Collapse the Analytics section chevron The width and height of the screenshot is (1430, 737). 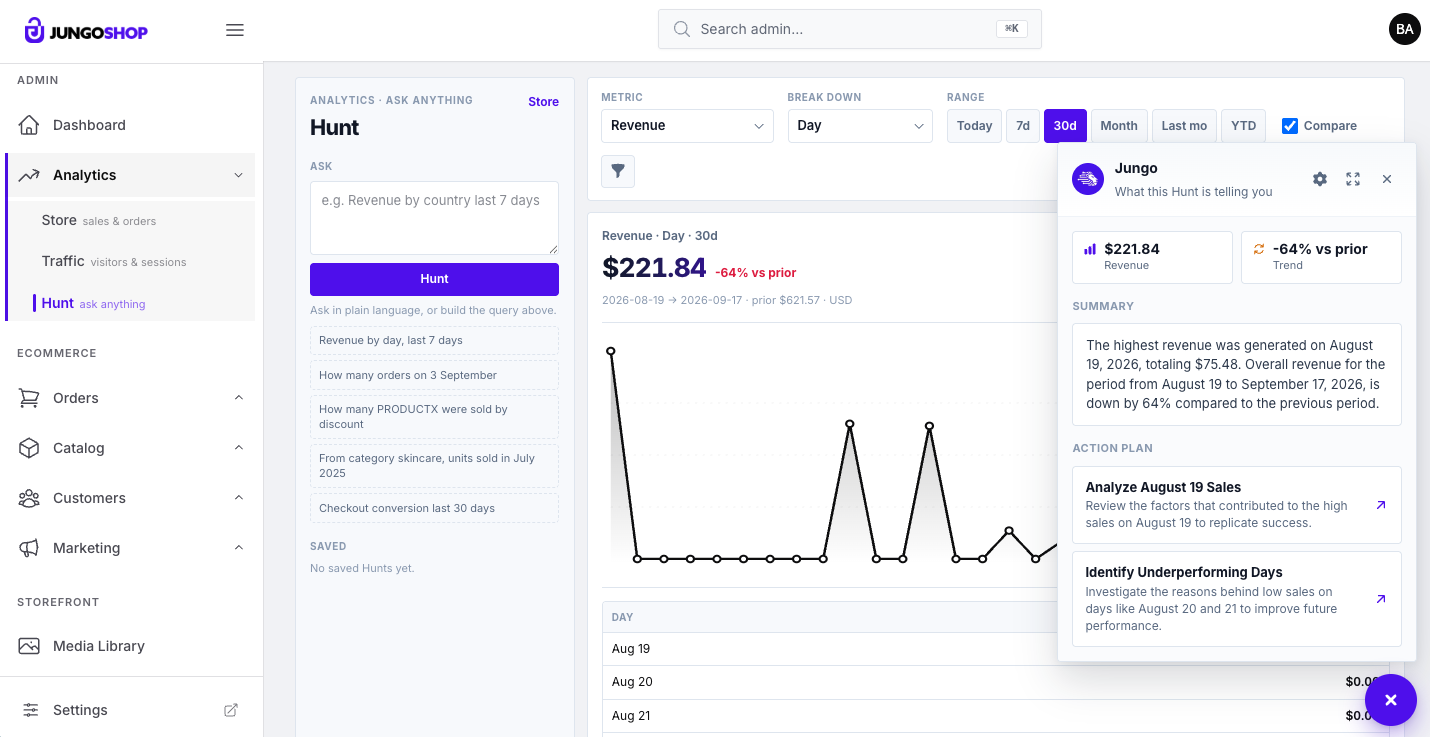[238, 175]
